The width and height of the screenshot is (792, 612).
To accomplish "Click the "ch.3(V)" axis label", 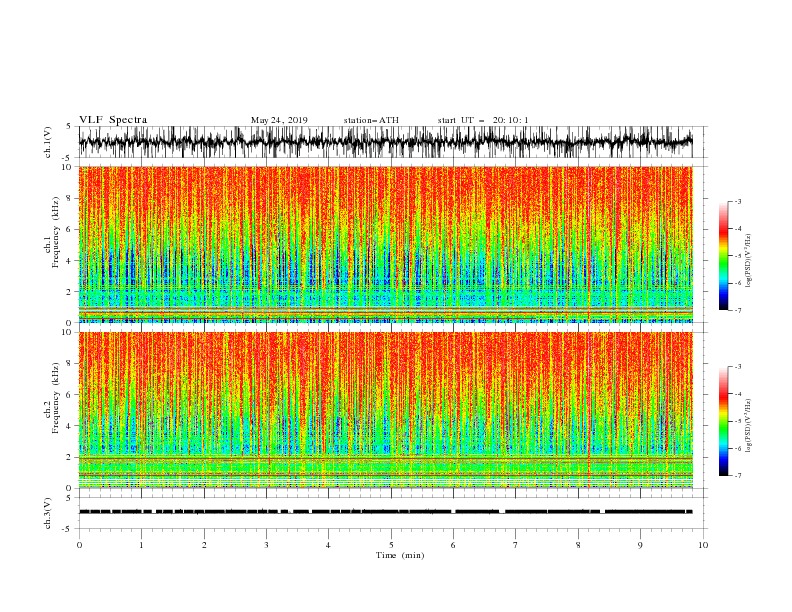I will [x=48, y=513].
